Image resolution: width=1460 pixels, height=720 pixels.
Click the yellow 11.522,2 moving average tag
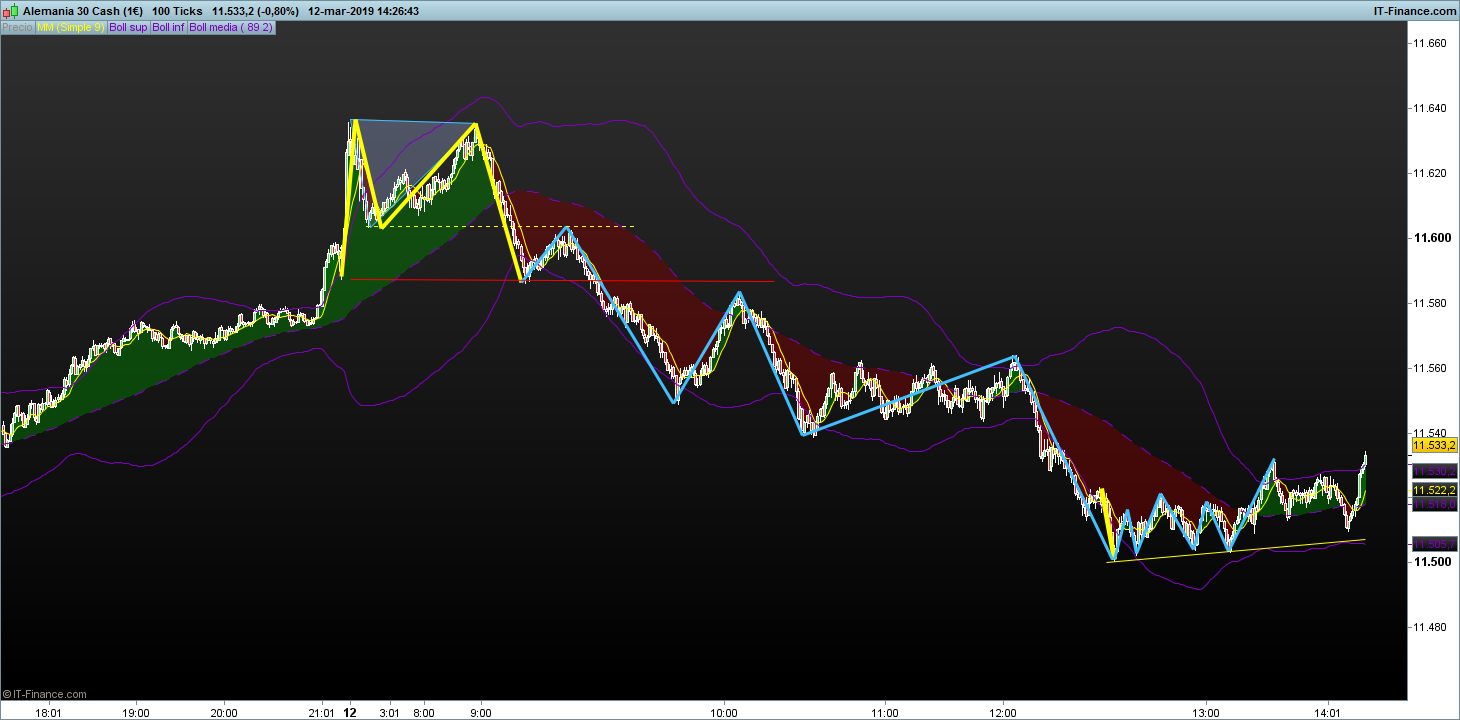point(1434,490)
